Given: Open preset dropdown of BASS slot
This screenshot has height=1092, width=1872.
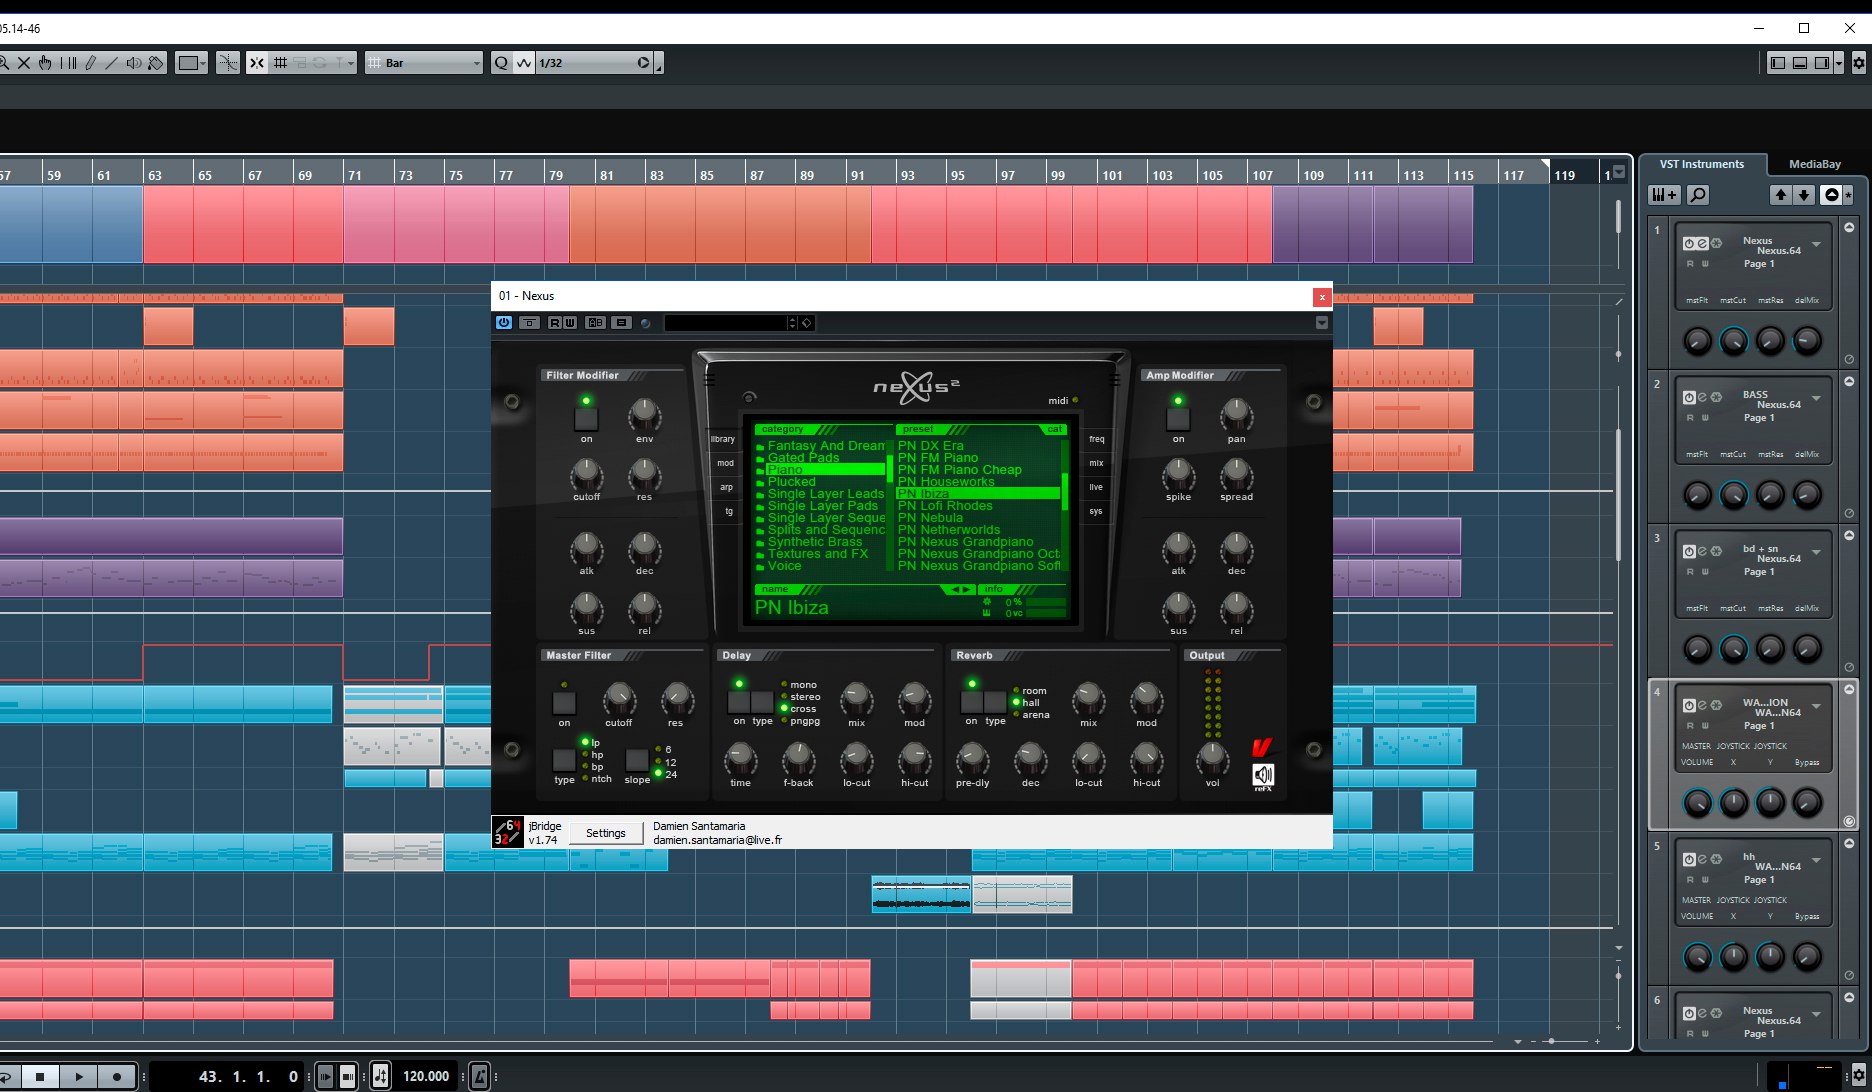Looking at the screenshot, I should point(1816,398).
